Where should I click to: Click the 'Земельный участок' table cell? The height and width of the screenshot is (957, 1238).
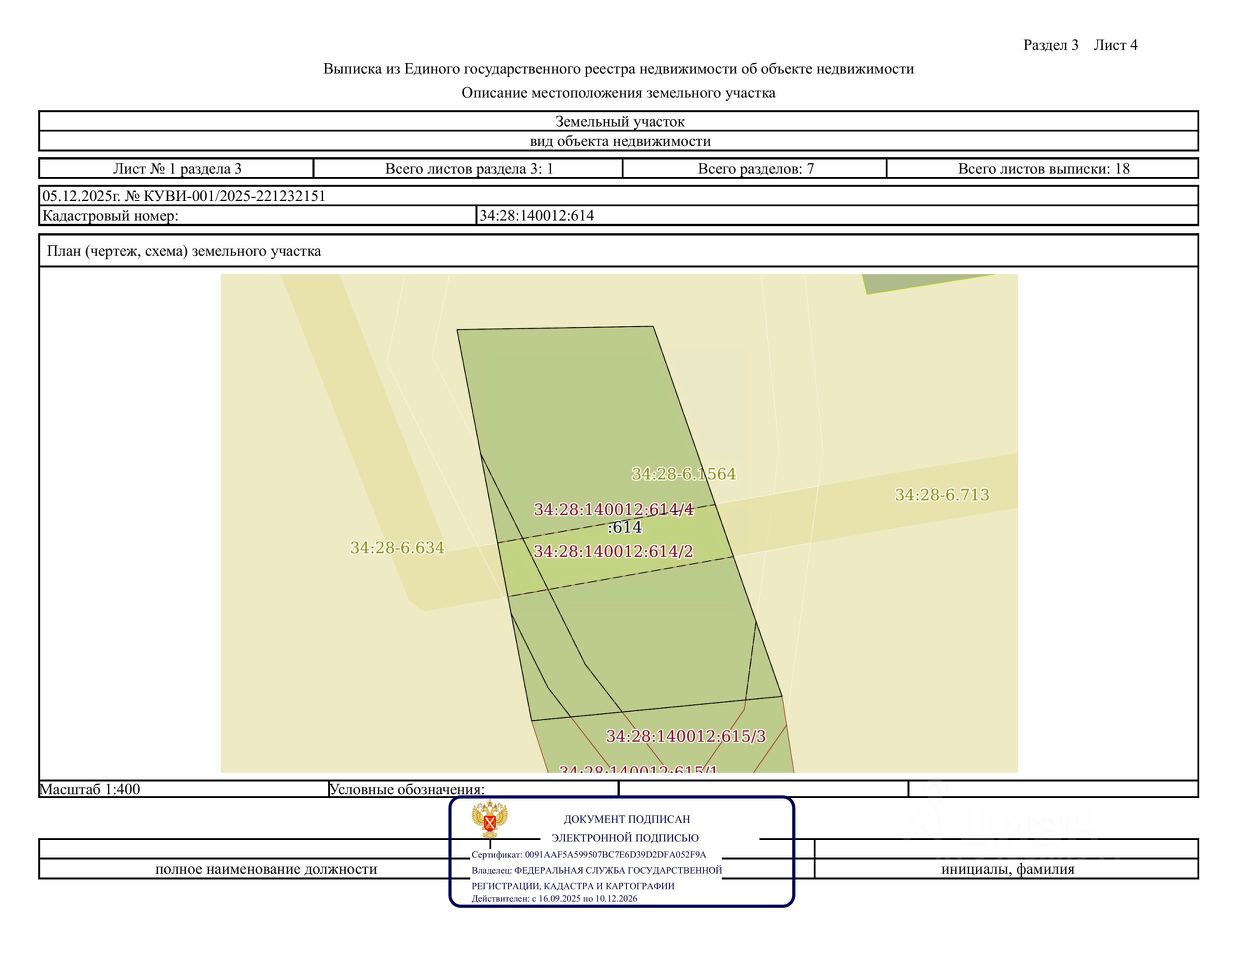point(618,121)
